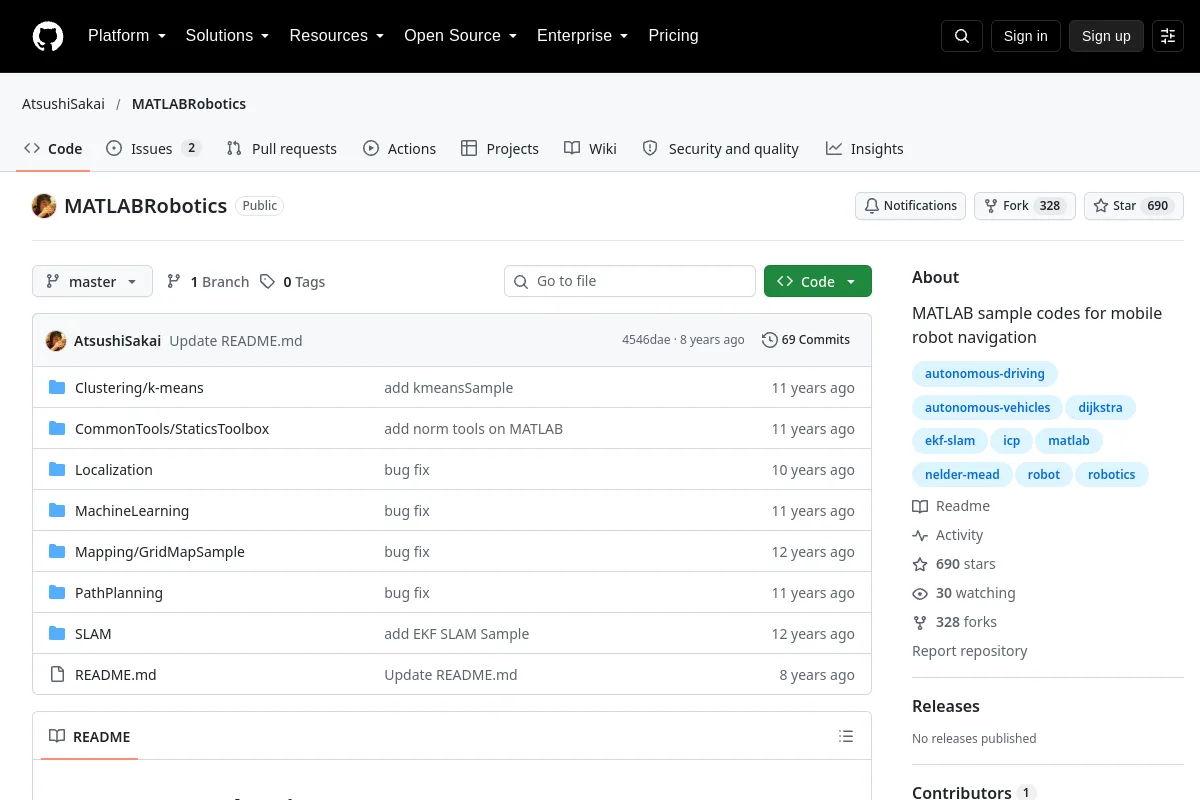Click the Localization folder icon
The width and height of the screenshot is (1200, 800).
point(57,470)
